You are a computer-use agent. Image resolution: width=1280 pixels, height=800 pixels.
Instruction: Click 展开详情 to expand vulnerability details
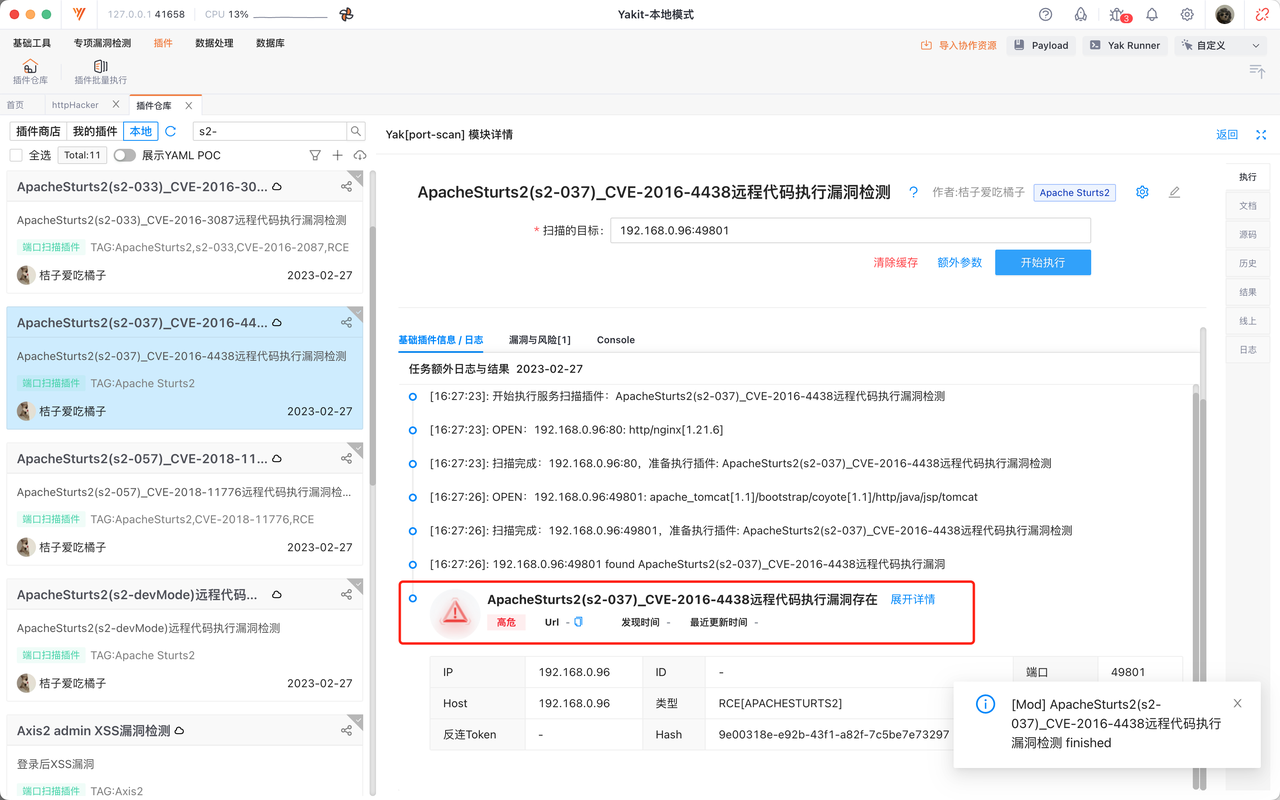tap(913, 599)
